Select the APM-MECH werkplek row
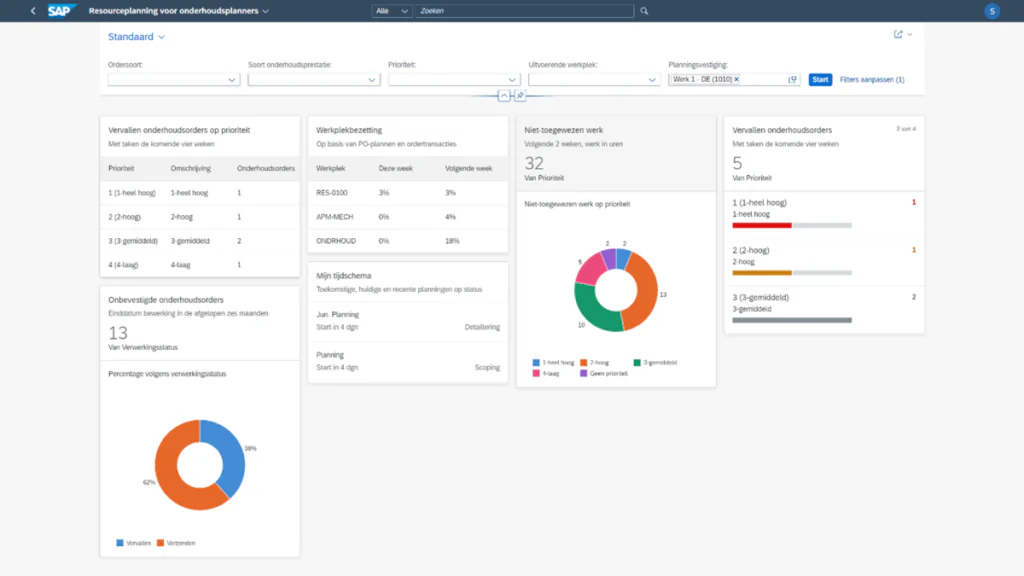1024x576 pixels. [408, 217]
